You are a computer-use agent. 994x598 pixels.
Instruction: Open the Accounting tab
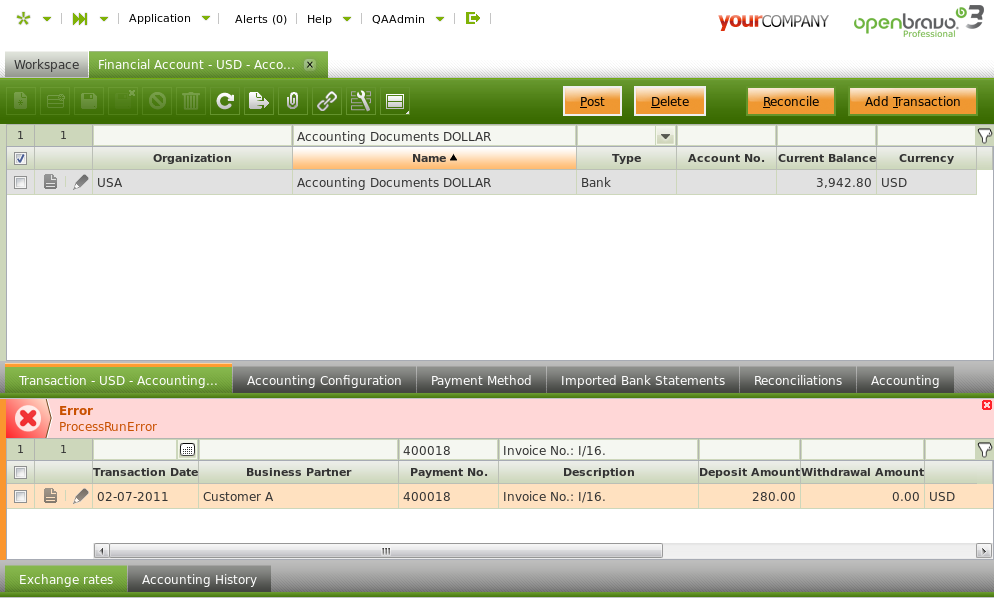tap(905, 380)
